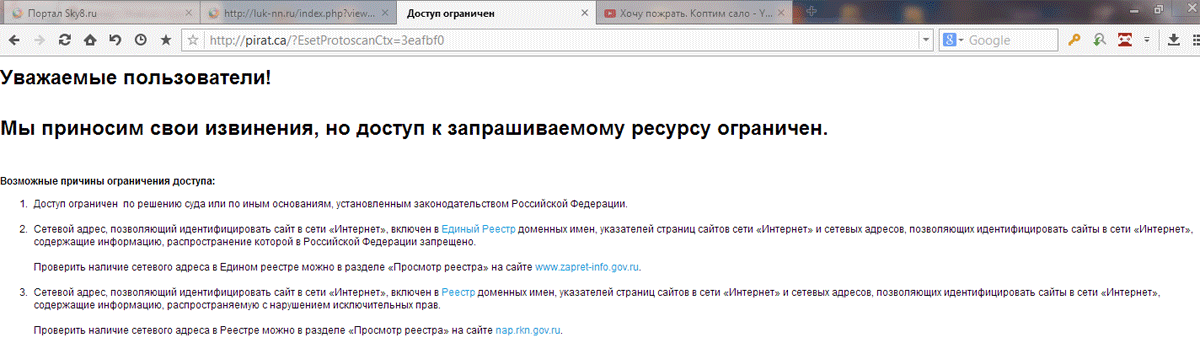Screen dimensions: 1200x360
Task: Open browsing history clock icon
Action: pos(140,40)
